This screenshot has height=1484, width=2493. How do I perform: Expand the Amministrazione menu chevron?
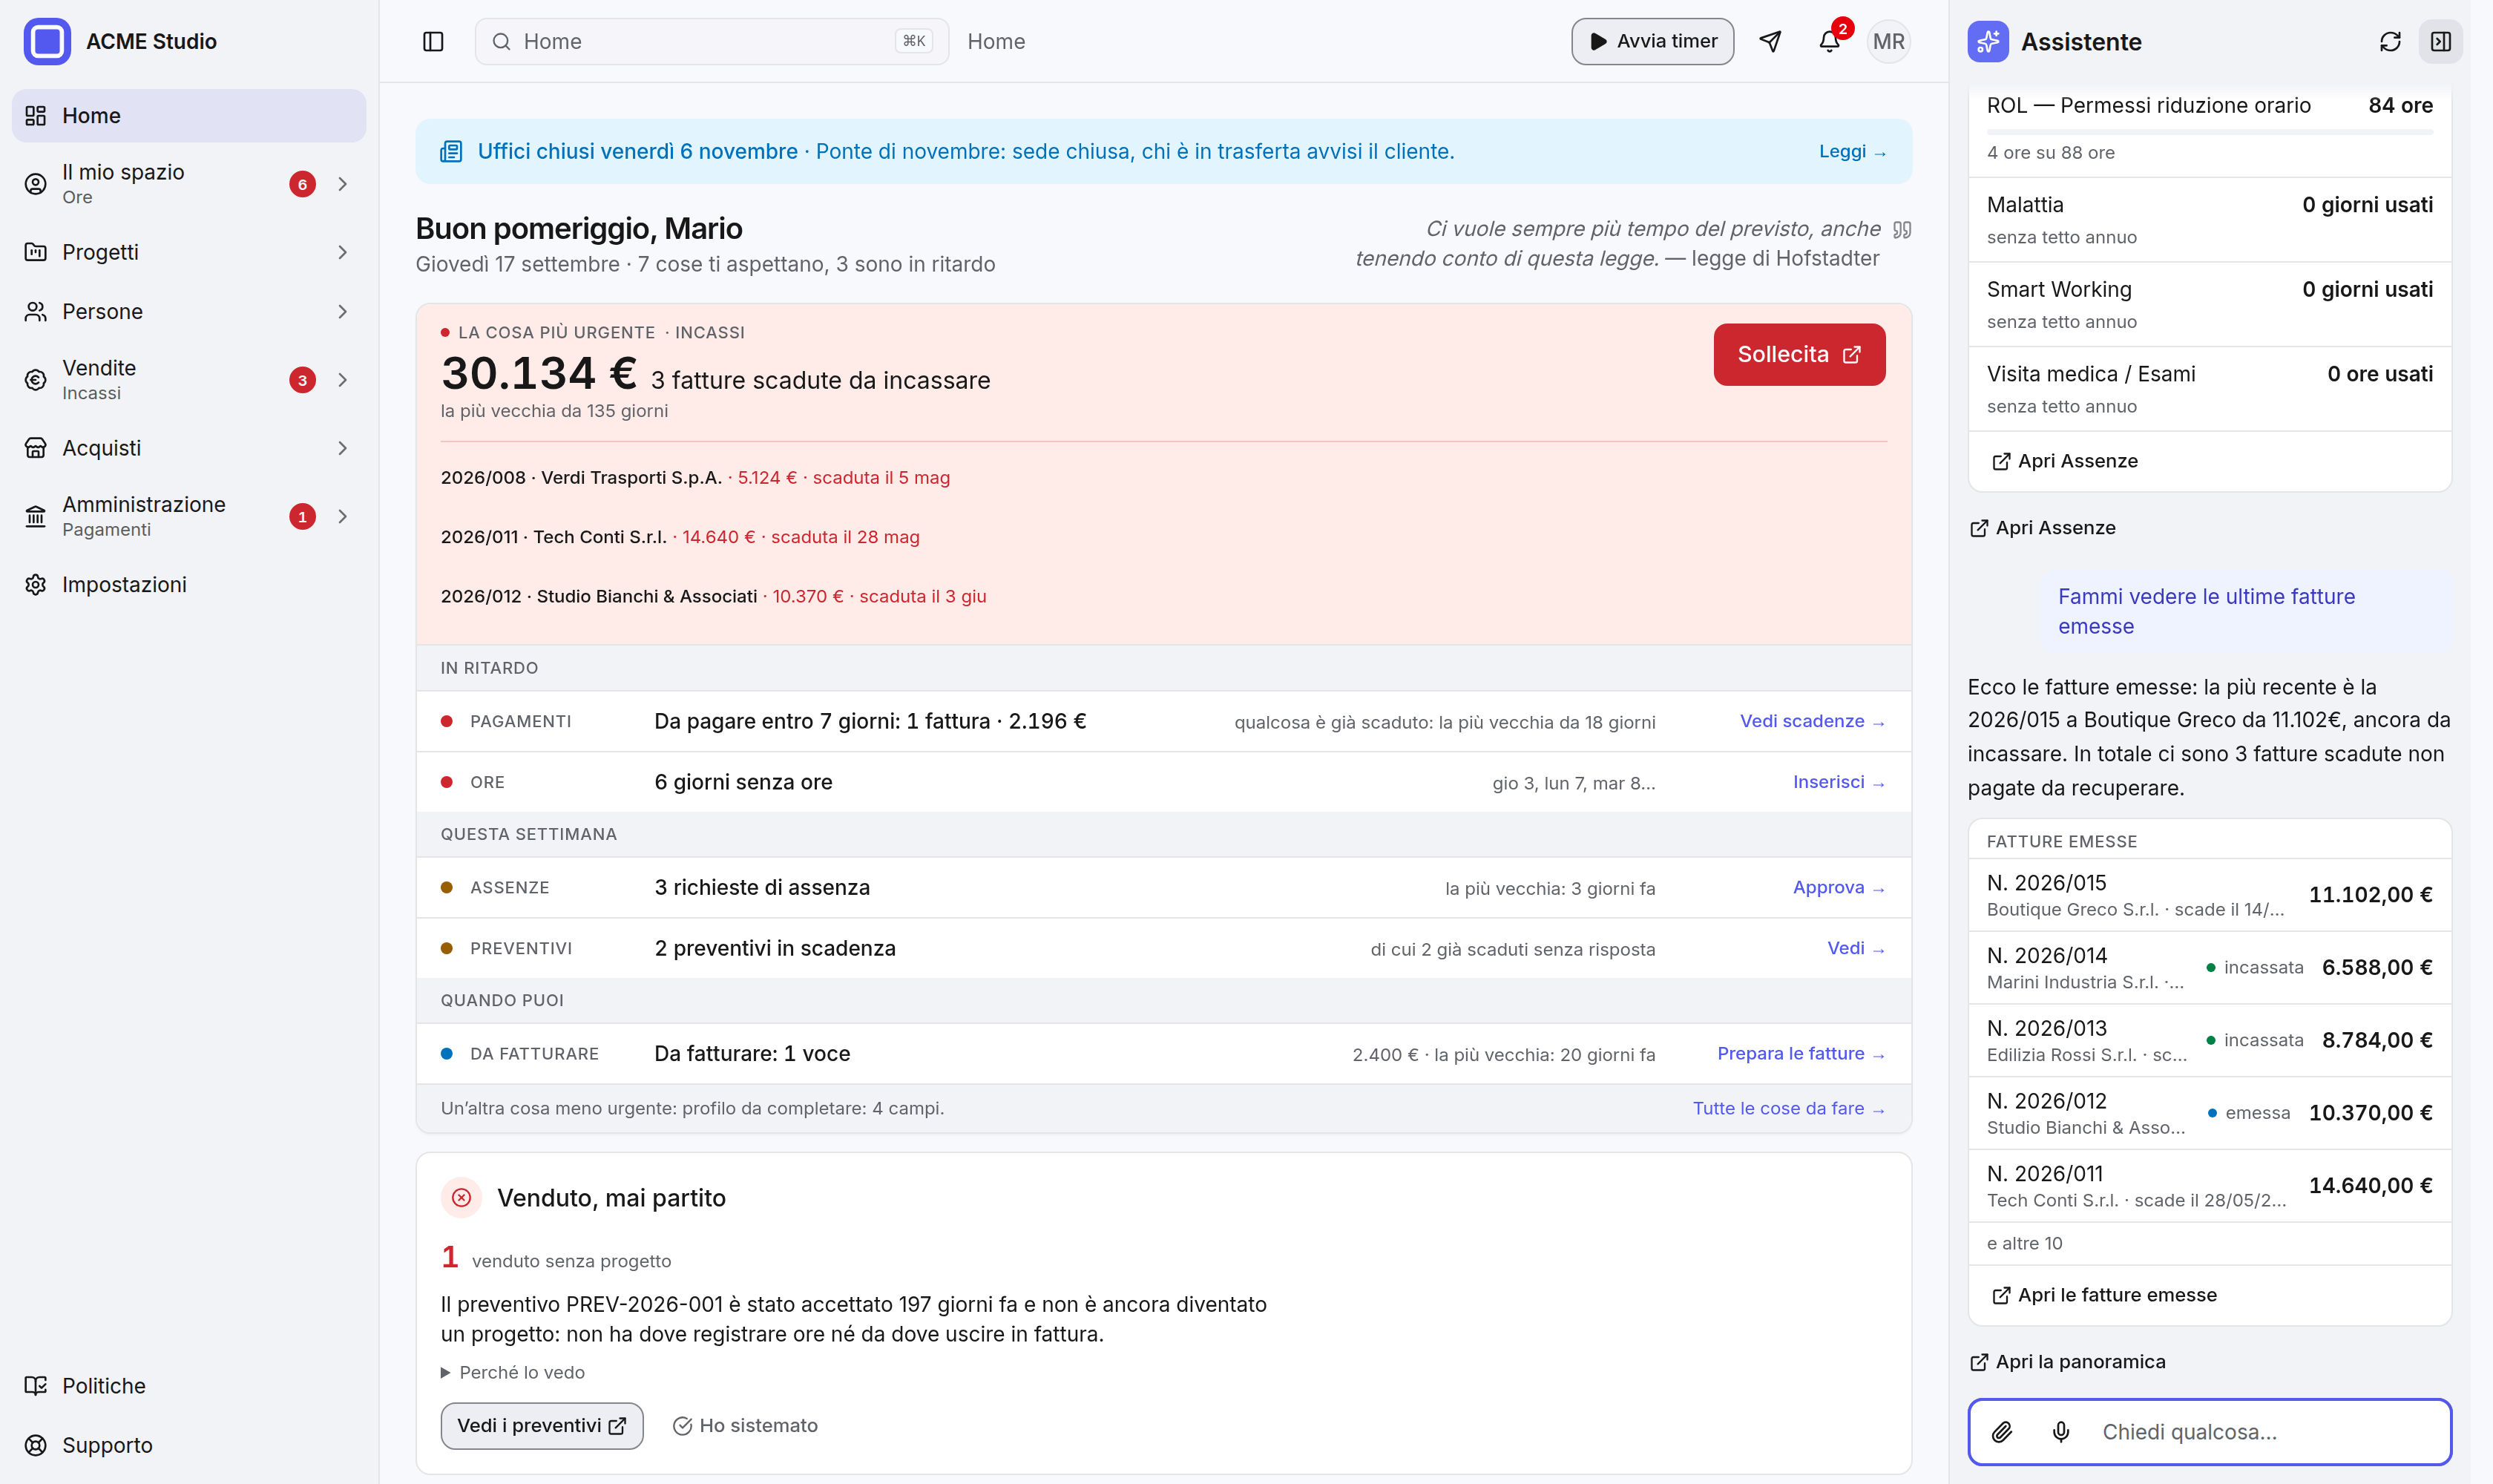pos(342,516)
